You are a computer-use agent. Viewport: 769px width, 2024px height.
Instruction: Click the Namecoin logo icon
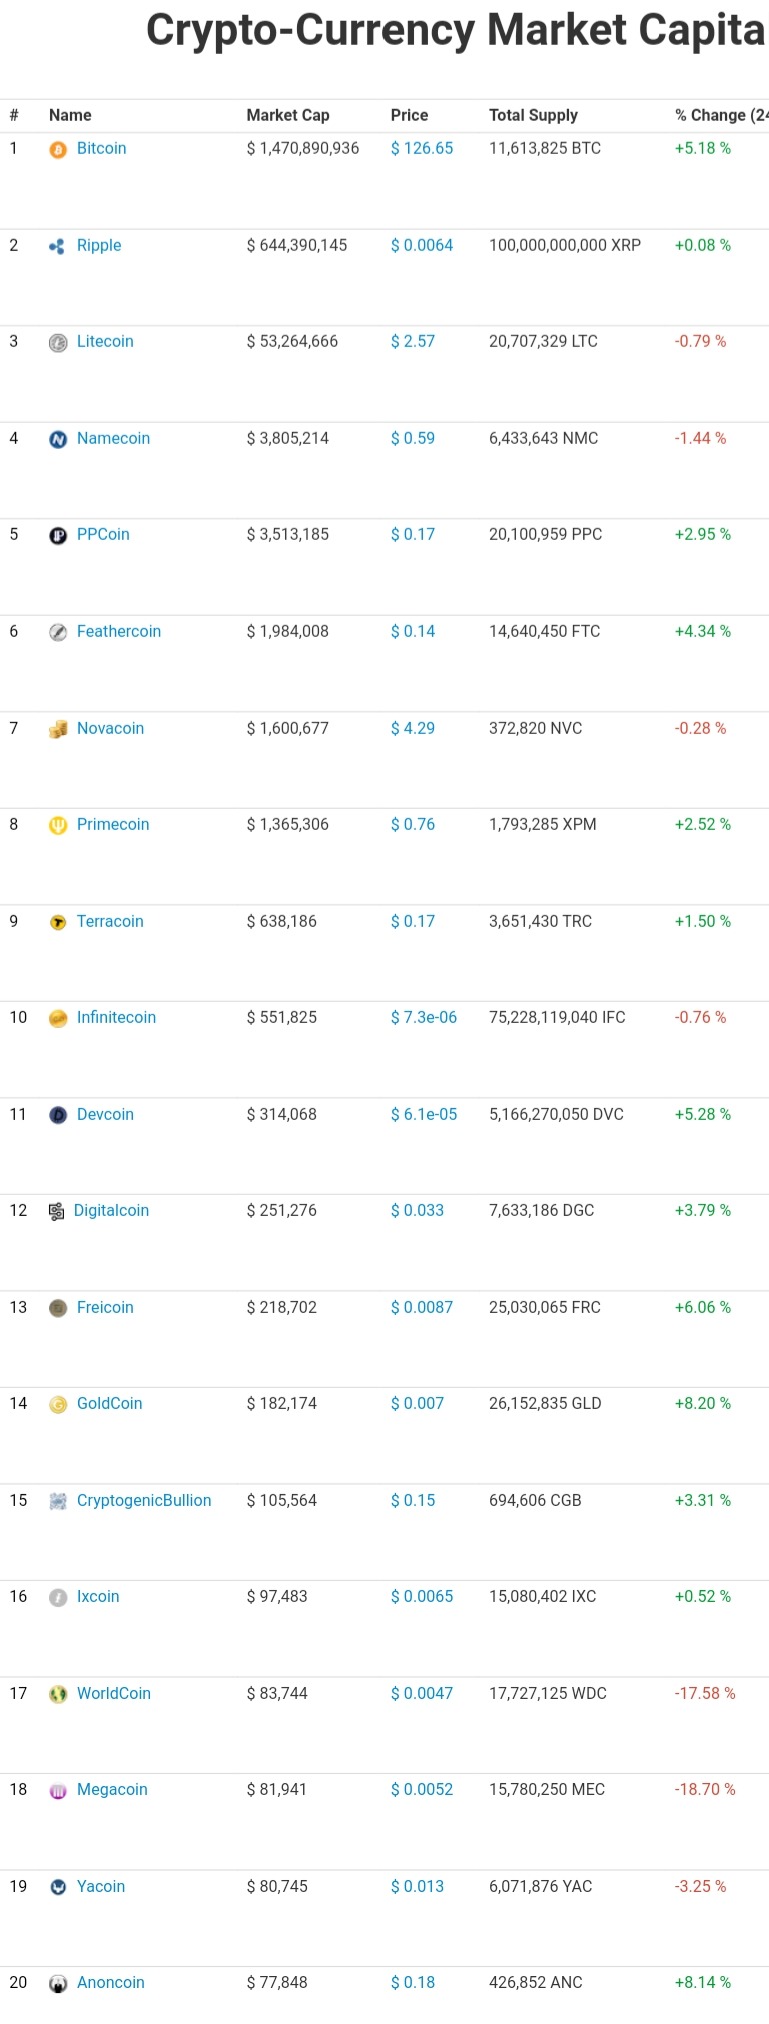pyautogui.click(x=58, y=439)
